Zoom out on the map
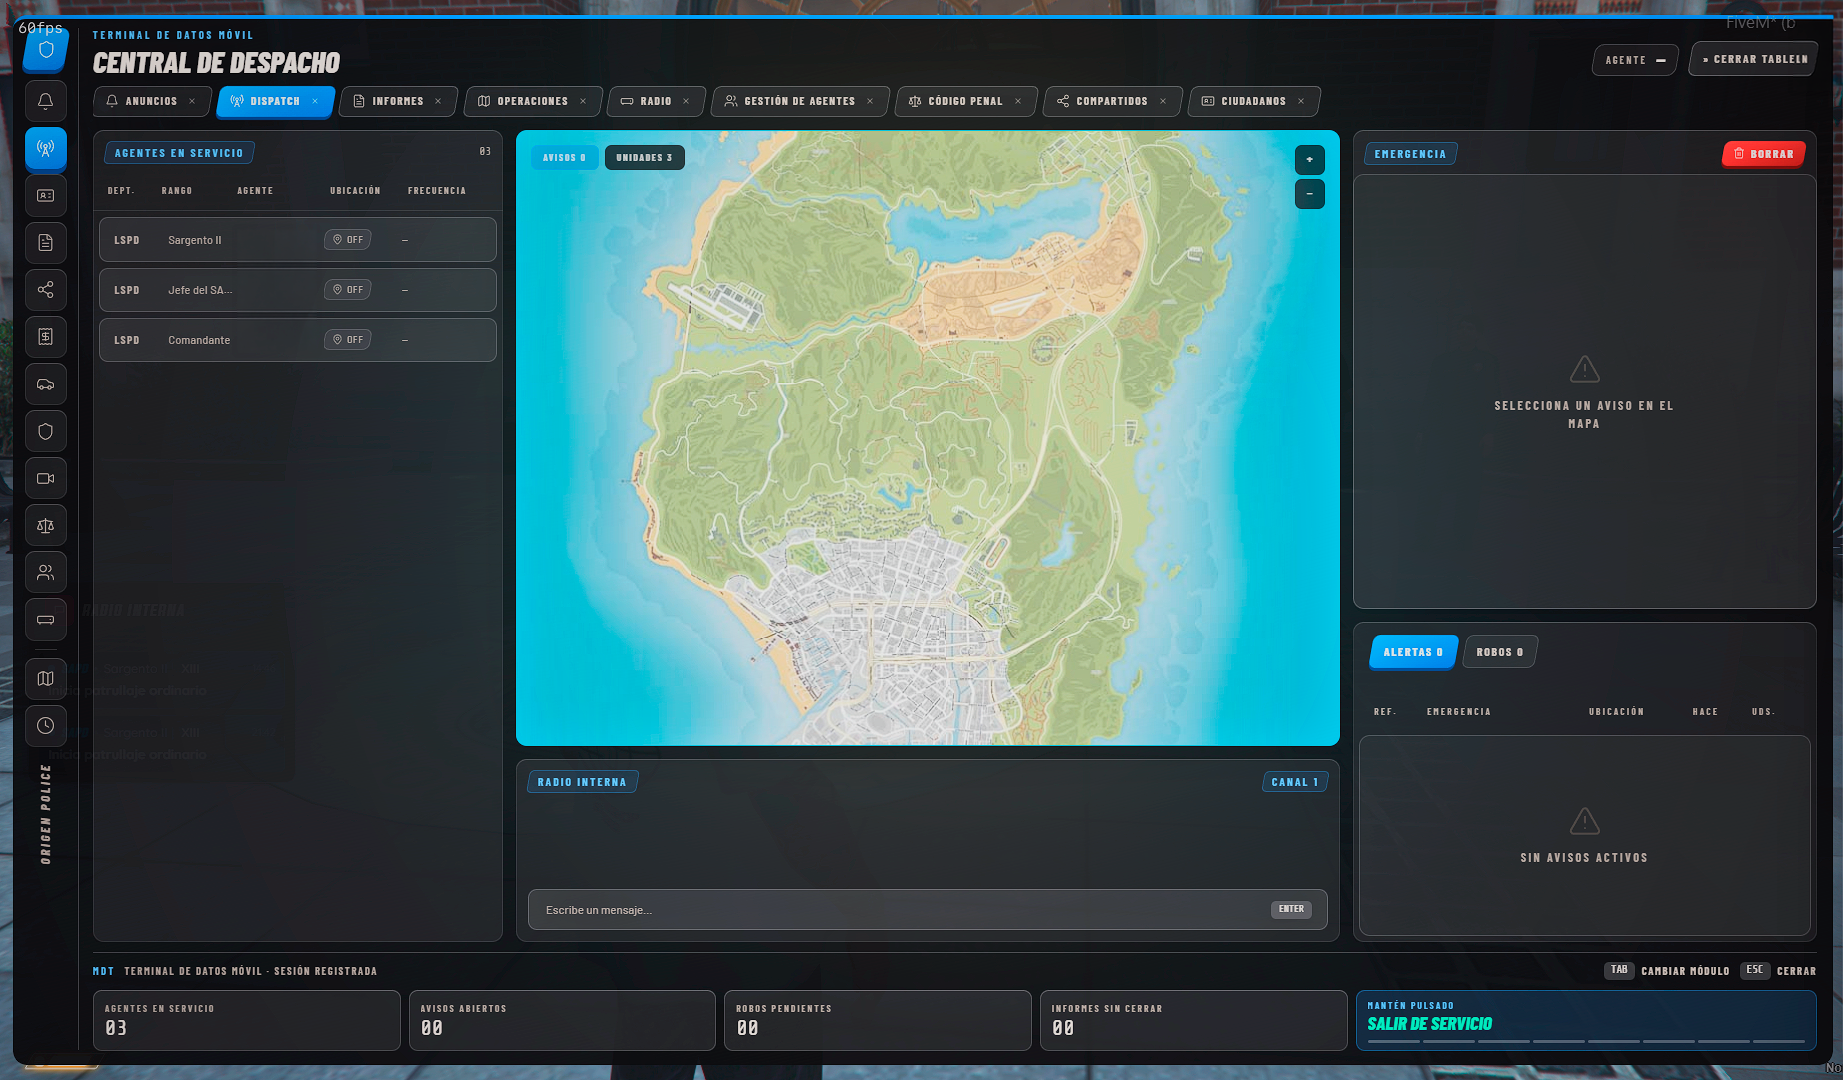This screenshot has height=1080, width=1843. point(1309,194)
